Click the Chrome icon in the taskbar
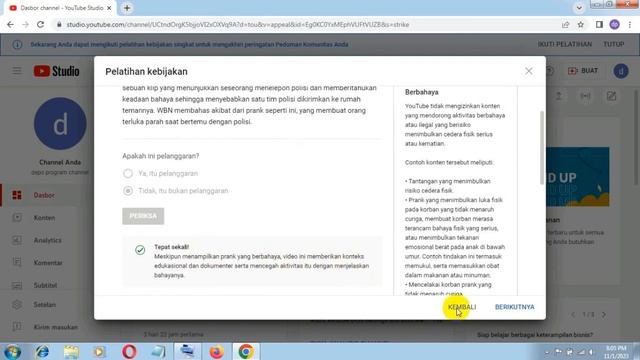Screen dimensions: 640x360 246,351
